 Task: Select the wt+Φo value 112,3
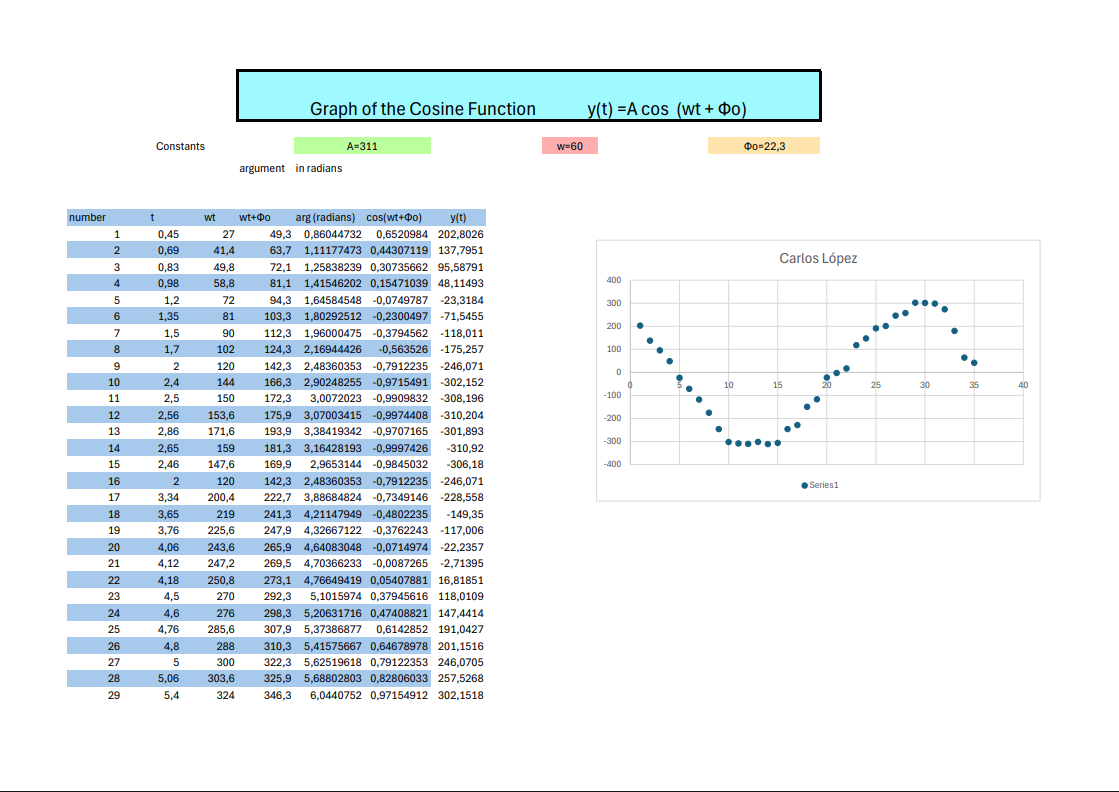pos(278,333)
